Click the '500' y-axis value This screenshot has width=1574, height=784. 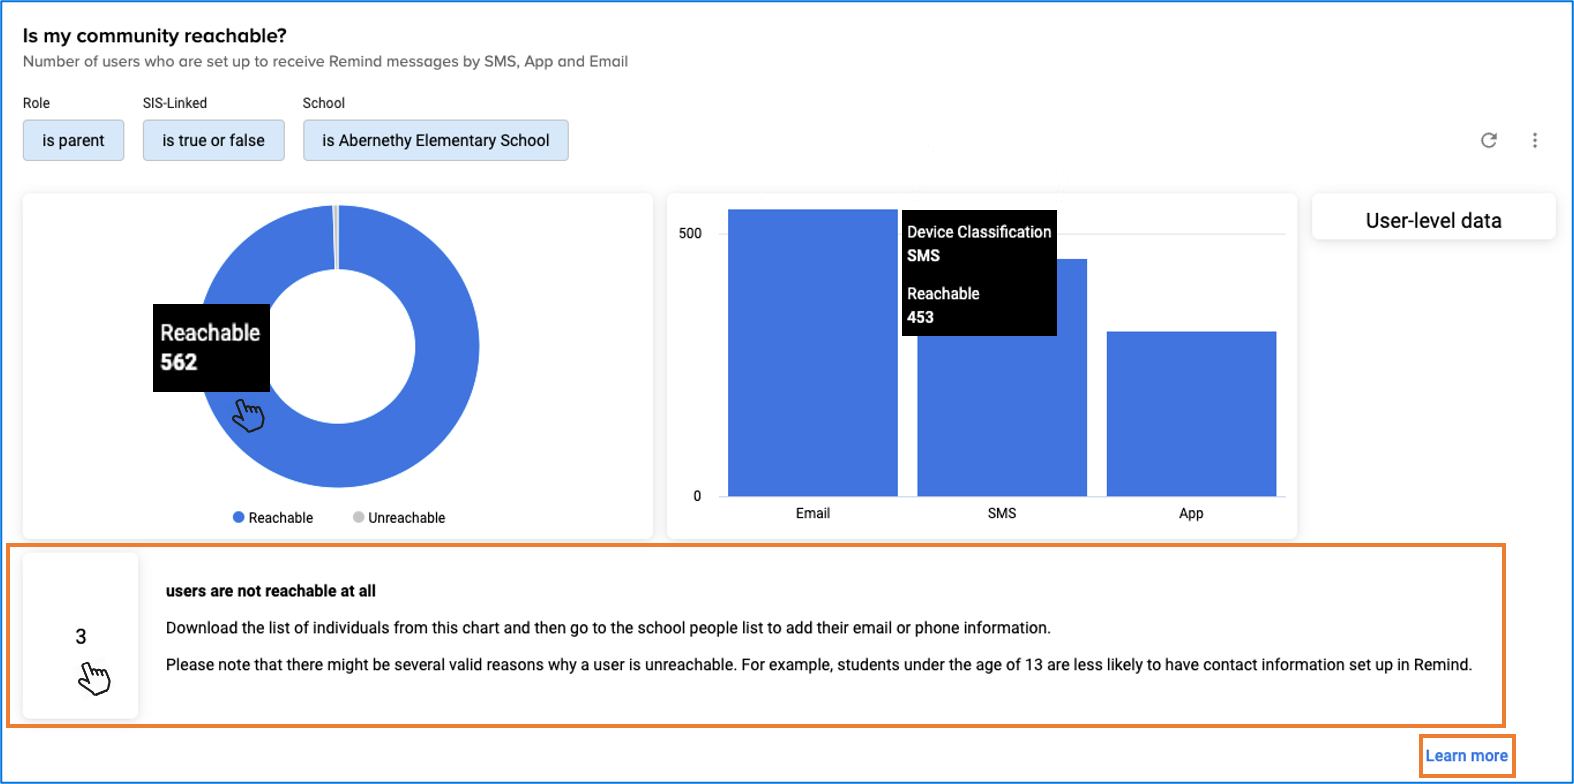(x=690, y=233)
